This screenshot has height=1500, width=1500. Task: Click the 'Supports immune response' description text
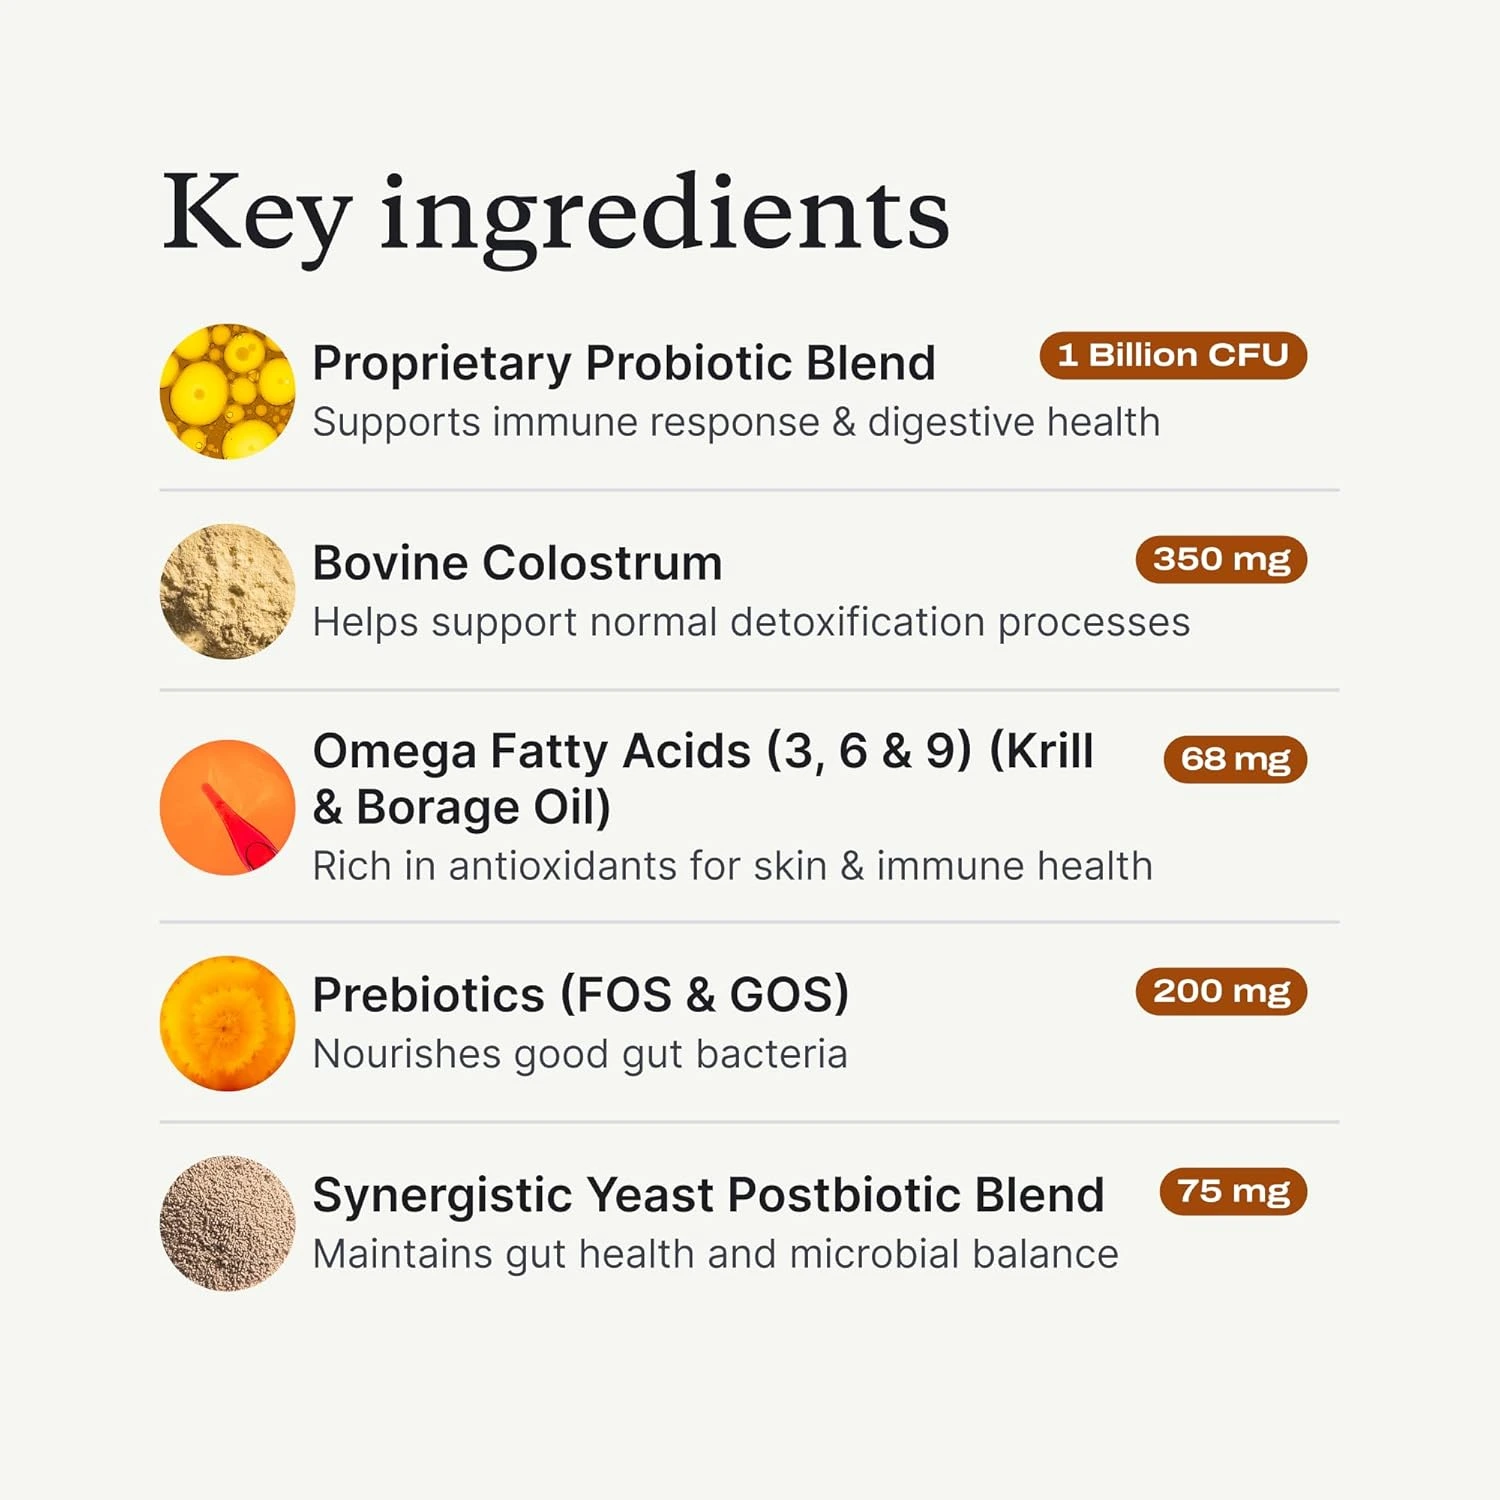pos(736,423)
